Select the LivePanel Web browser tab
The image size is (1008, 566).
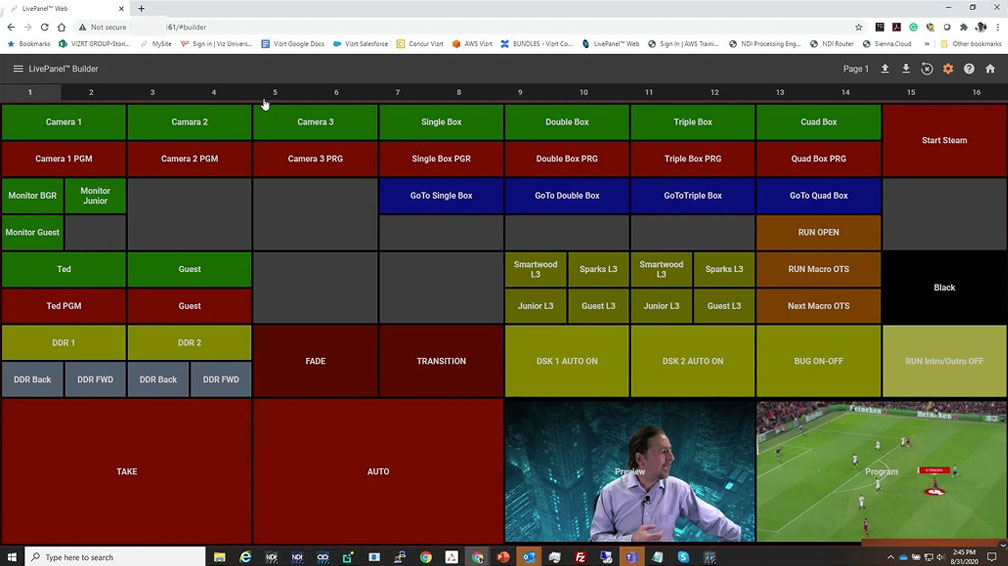tap(62, 8)
